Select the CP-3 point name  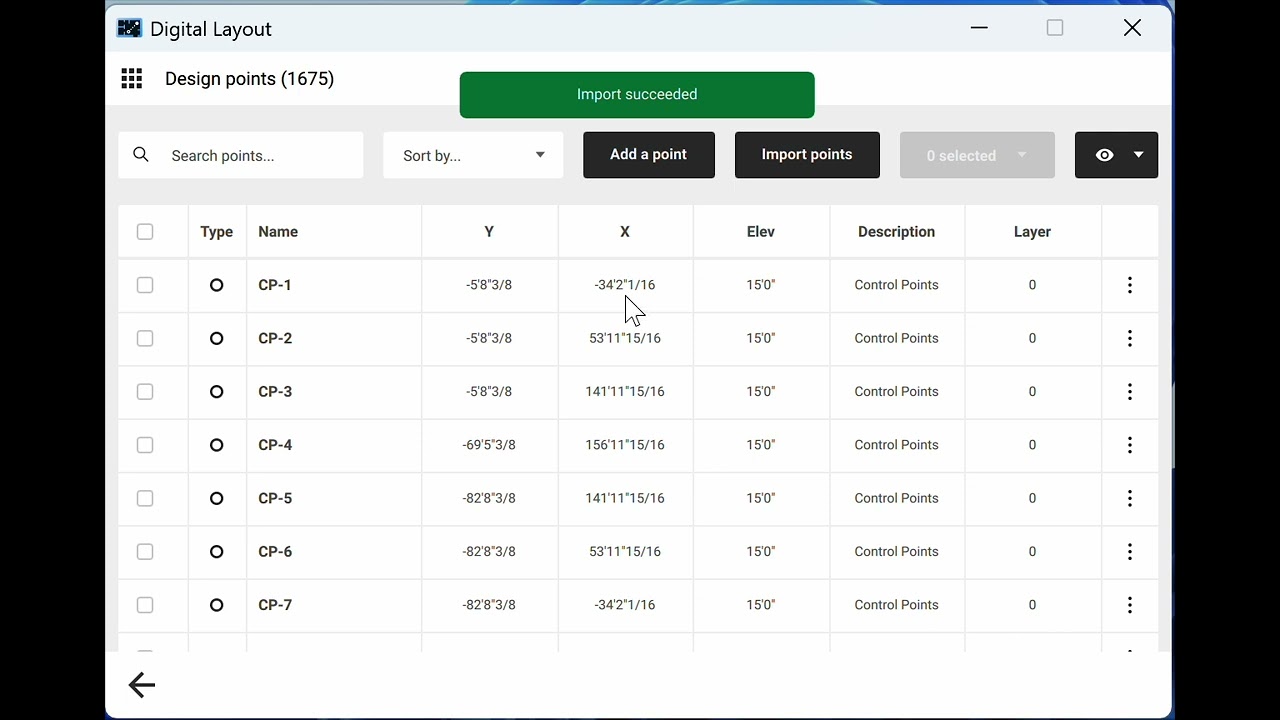[275, 392]
